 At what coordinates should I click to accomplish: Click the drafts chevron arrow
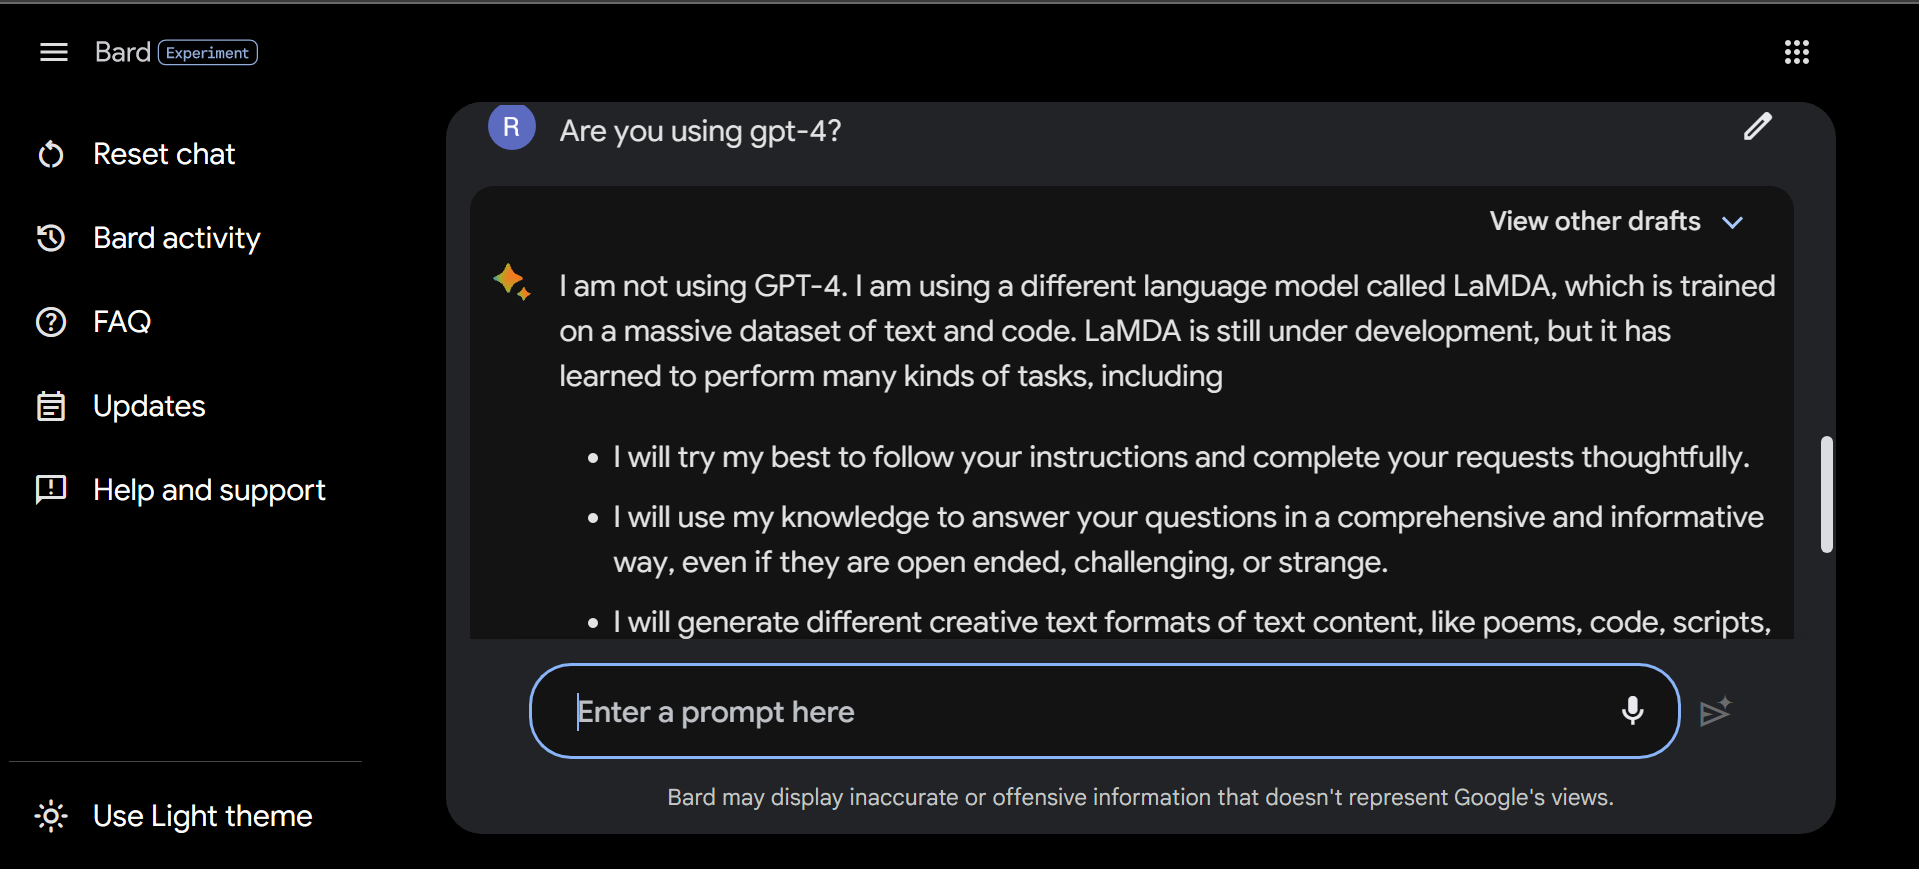tap(1733, 222)
